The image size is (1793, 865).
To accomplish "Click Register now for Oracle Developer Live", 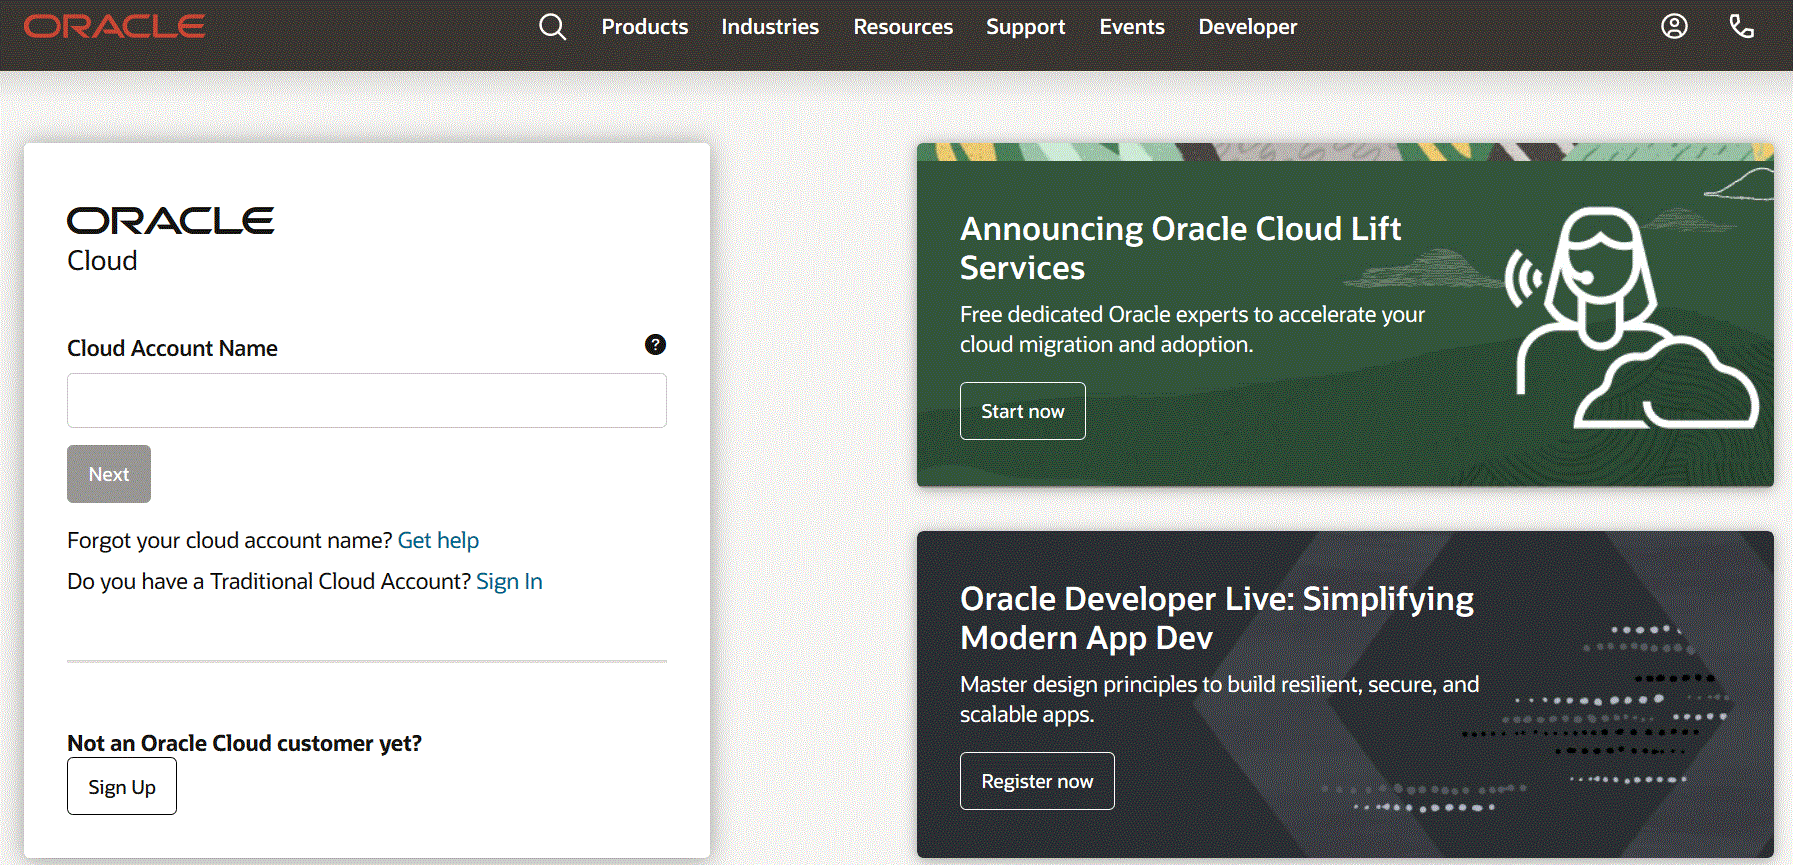I will click(1037, 781).
